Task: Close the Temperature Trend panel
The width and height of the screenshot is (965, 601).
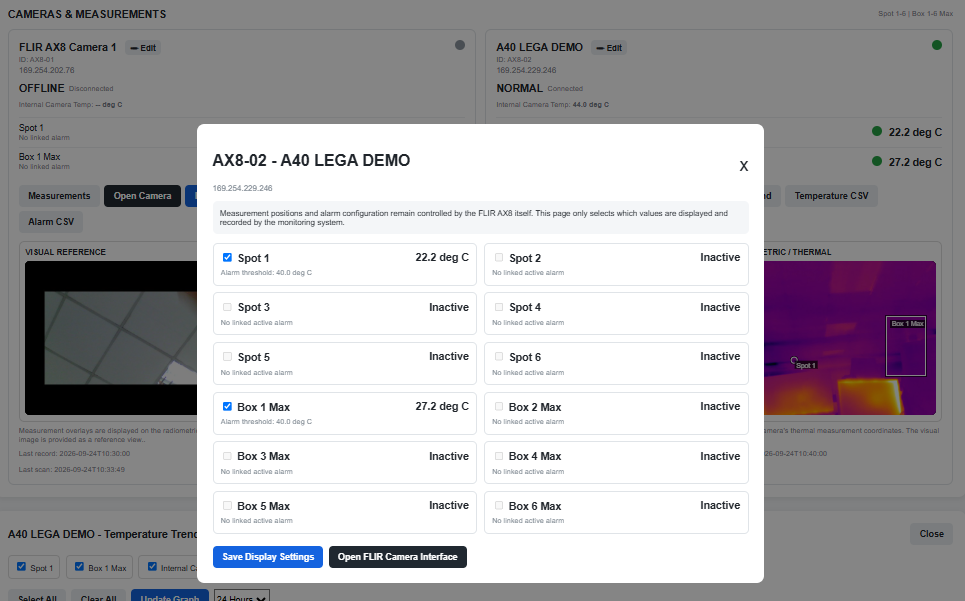Action: [x=931, y=534]
